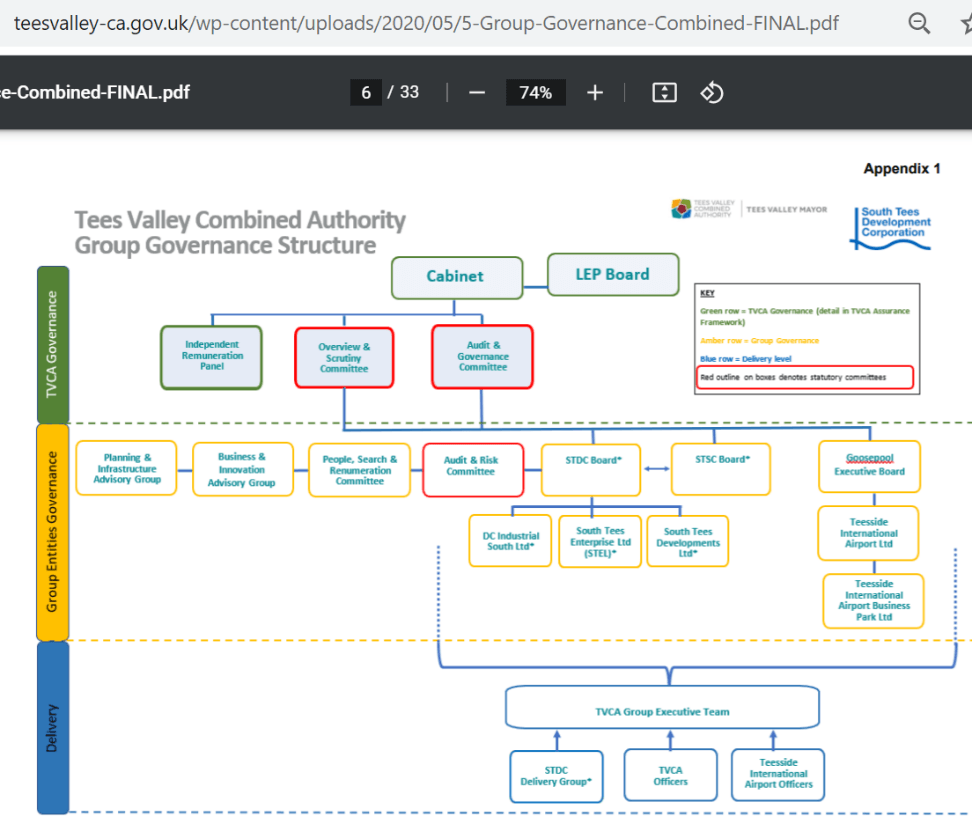This screenshot has height=831, width=972.
Task: Click People, Search & Remuneration Committee box
Action: tap(360, 470)
